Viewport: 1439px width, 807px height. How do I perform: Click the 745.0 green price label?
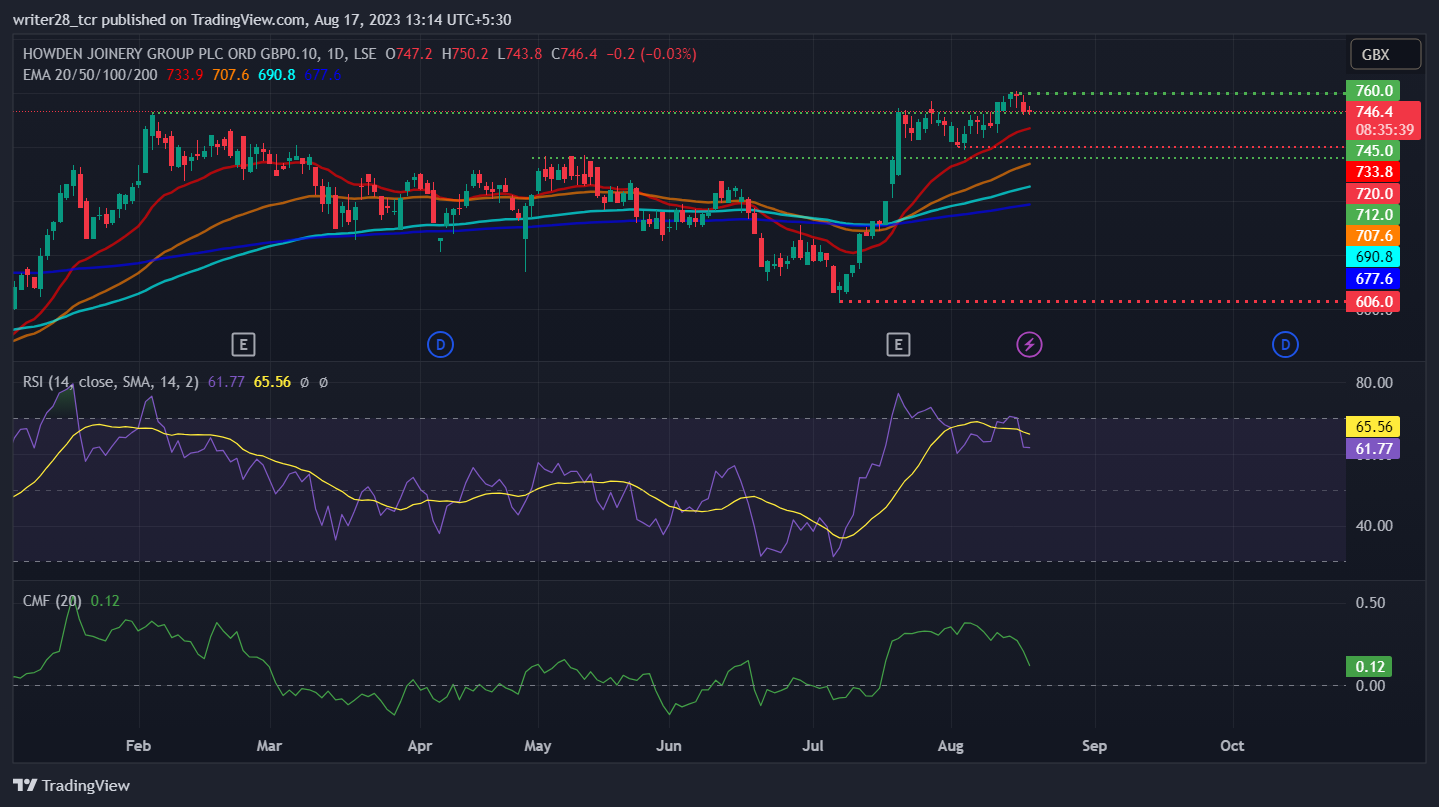point(1373,150)
